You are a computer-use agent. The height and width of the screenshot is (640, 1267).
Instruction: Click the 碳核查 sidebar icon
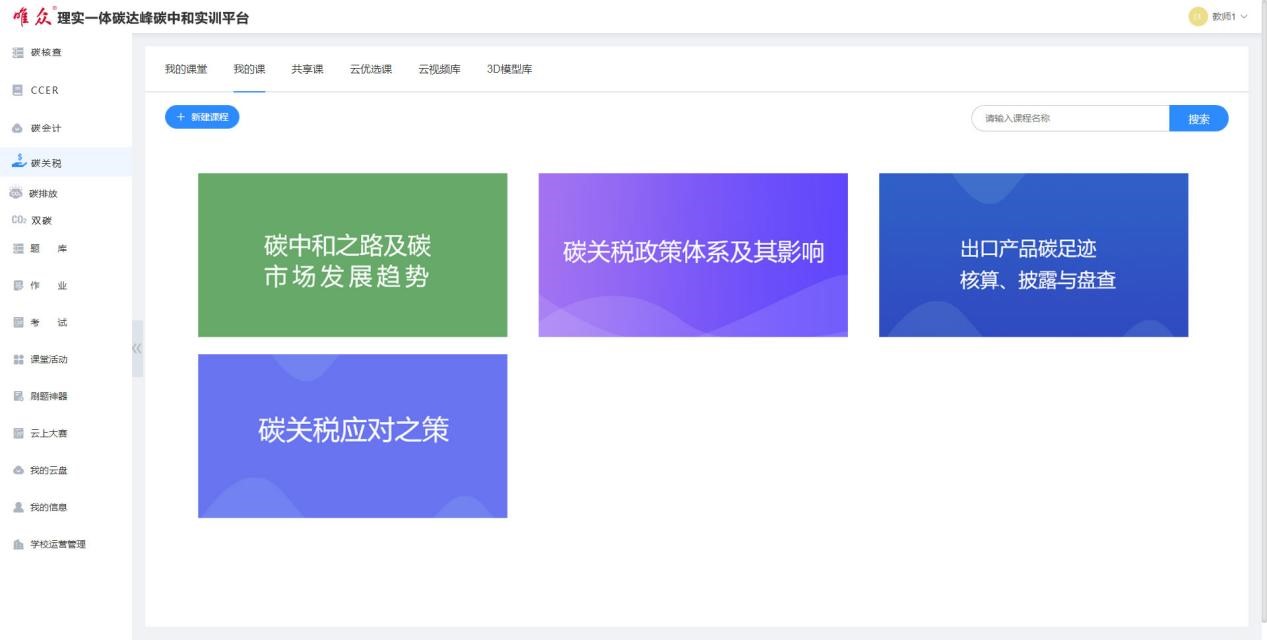[x=17, y=52]
